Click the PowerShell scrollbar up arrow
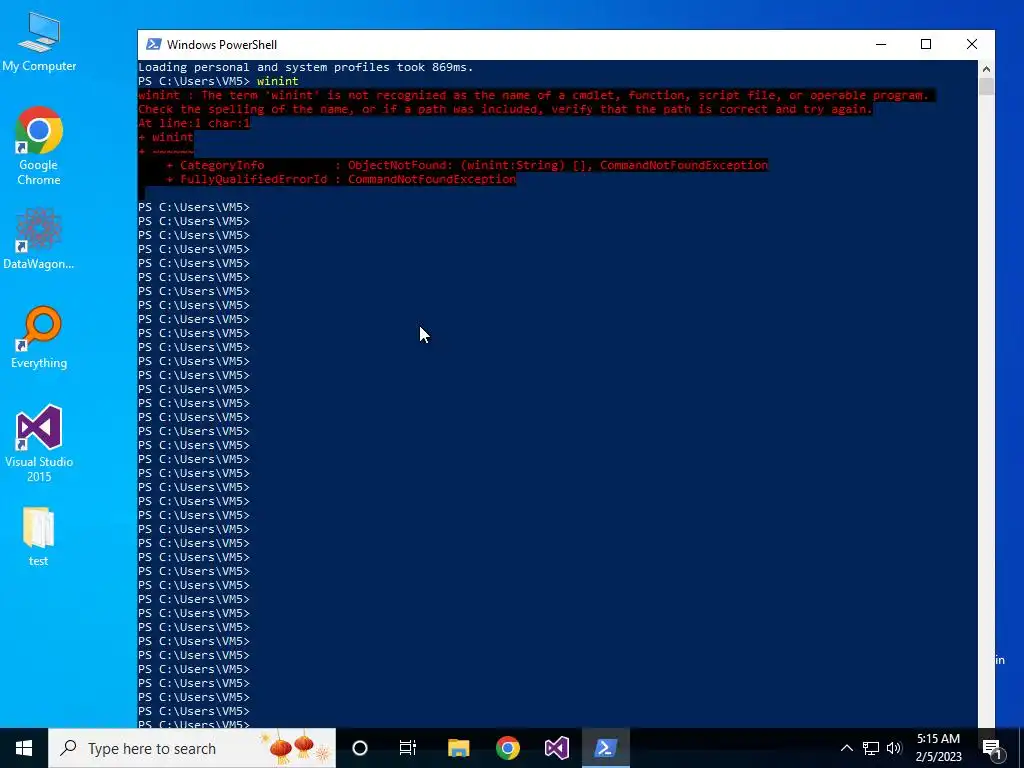 pyautogui.click(x=986, y=69)
